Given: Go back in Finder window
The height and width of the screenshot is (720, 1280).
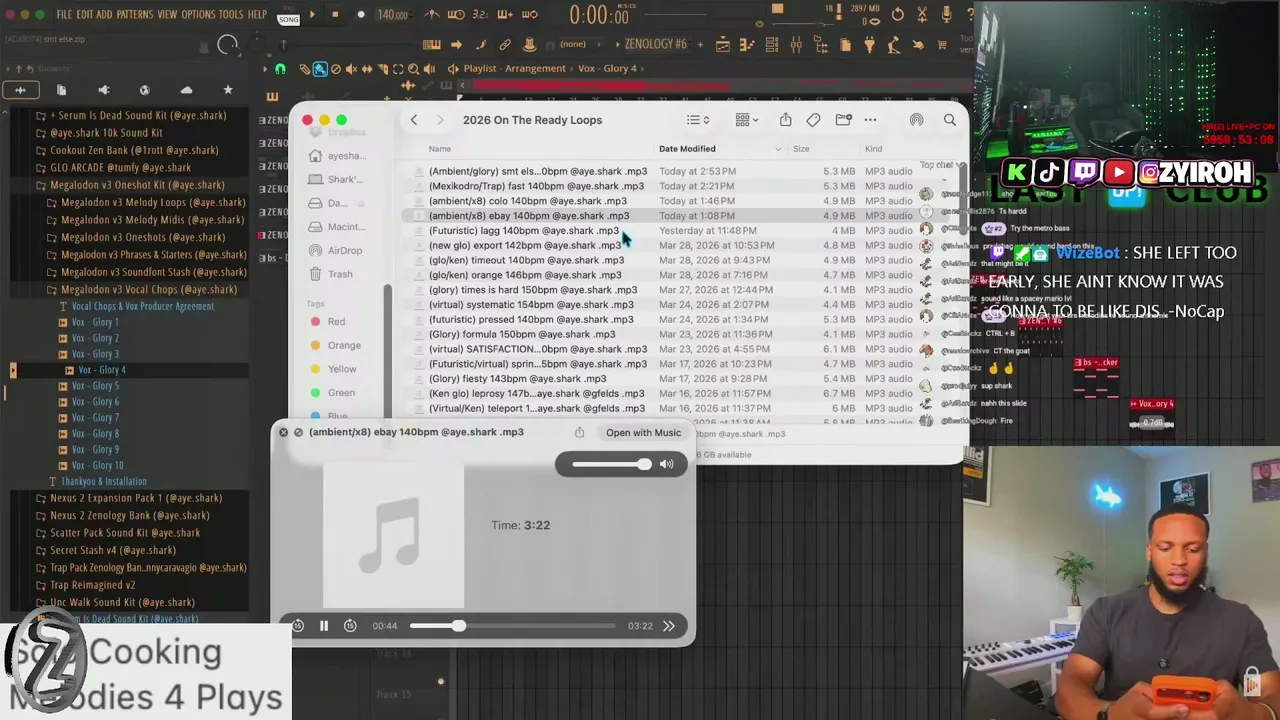Looking at the screenshot, I should (x=413, y=120).
